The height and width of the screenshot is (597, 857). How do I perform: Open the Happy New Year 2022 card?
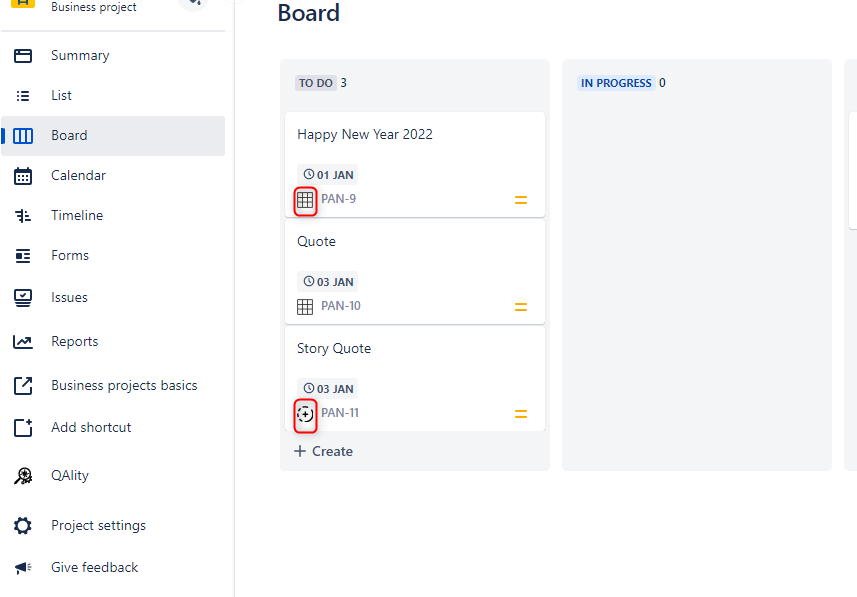pos(415,165)
